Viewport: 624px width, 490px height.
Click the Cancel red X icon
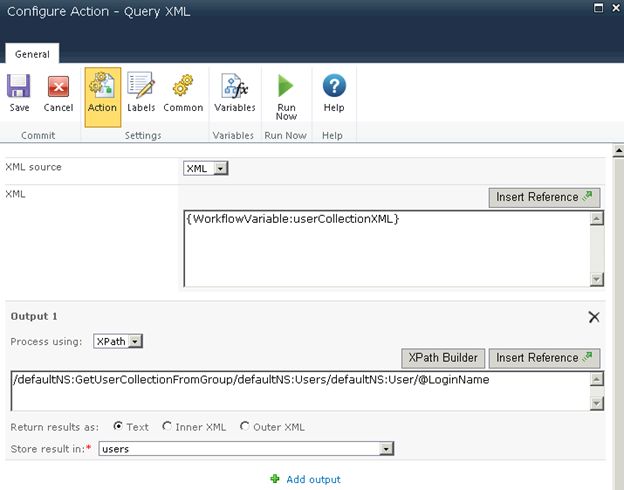[x=58, y=86]
